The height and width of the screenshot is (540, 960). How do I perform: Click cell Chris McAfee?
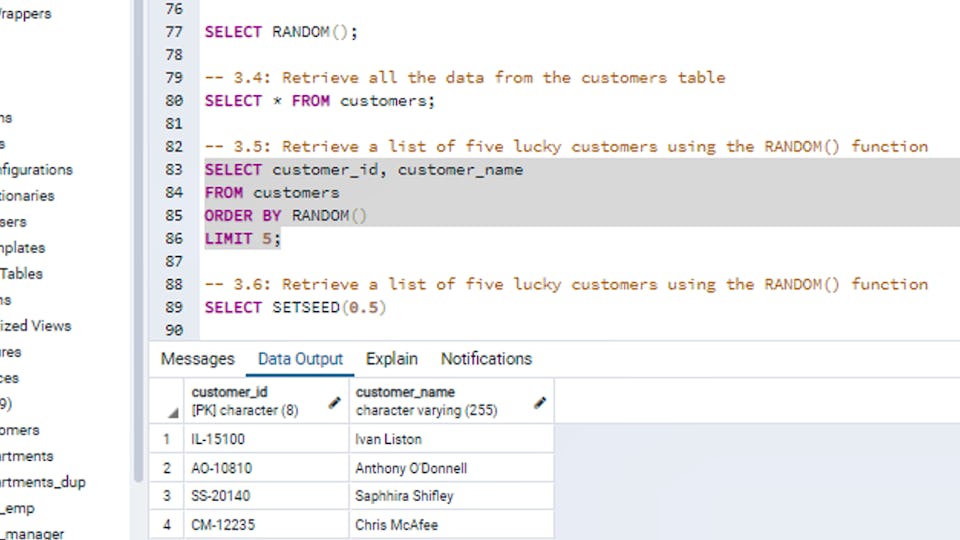[451, 525]
